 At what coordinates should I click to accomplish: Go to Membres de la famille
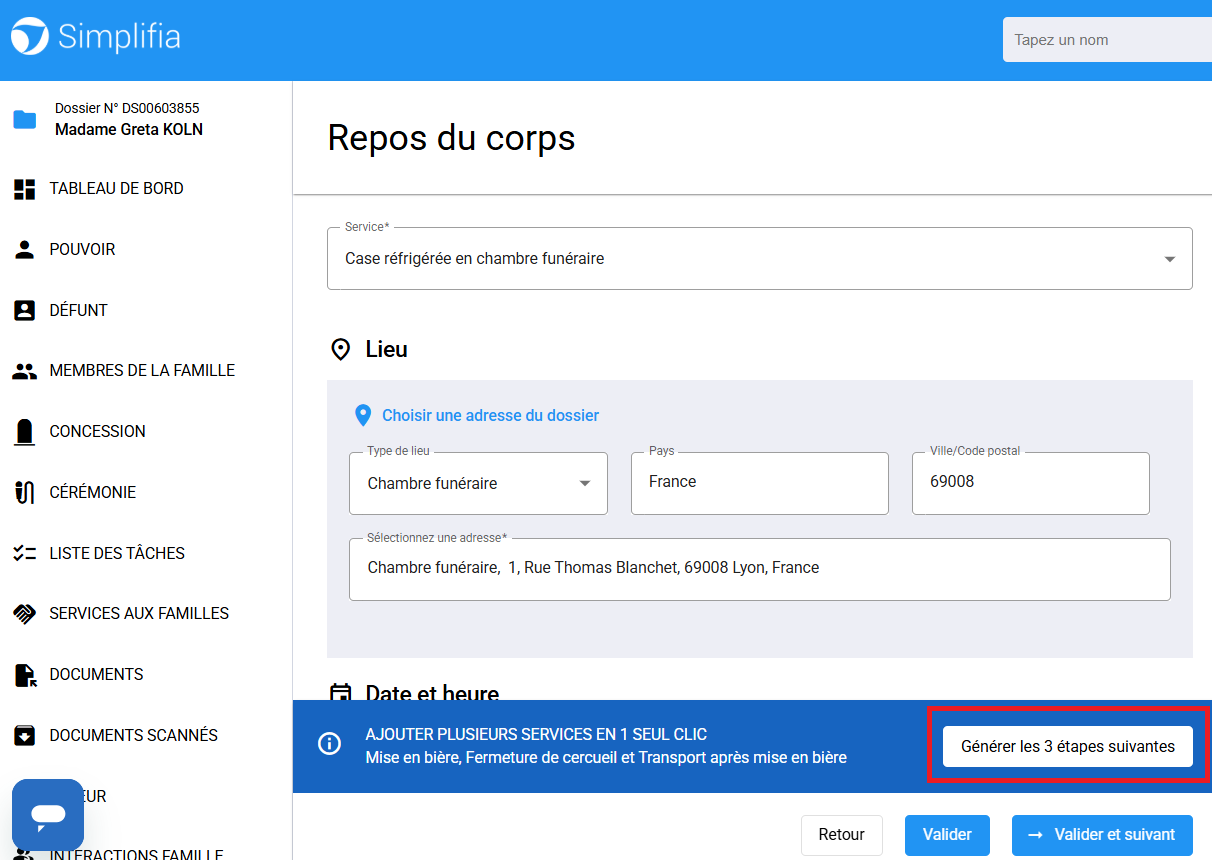142,371
